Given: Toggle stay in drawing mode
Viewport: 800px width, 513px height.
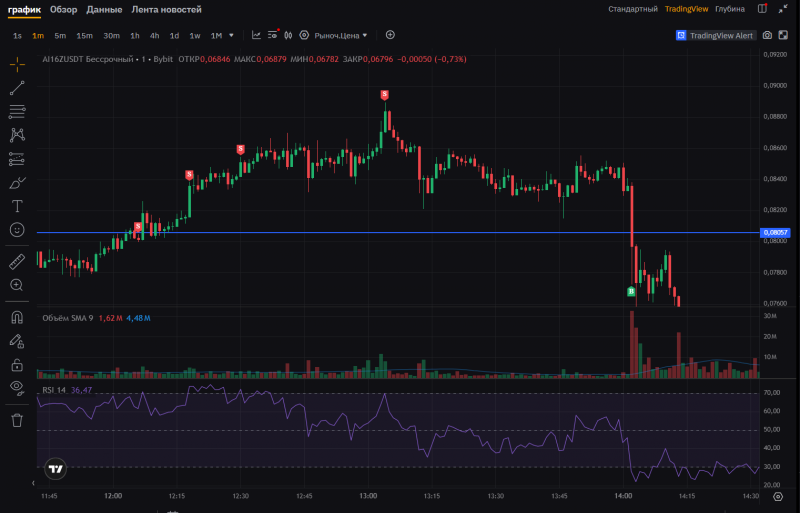Looking at the screenshot, I should (x=17, y=341).
